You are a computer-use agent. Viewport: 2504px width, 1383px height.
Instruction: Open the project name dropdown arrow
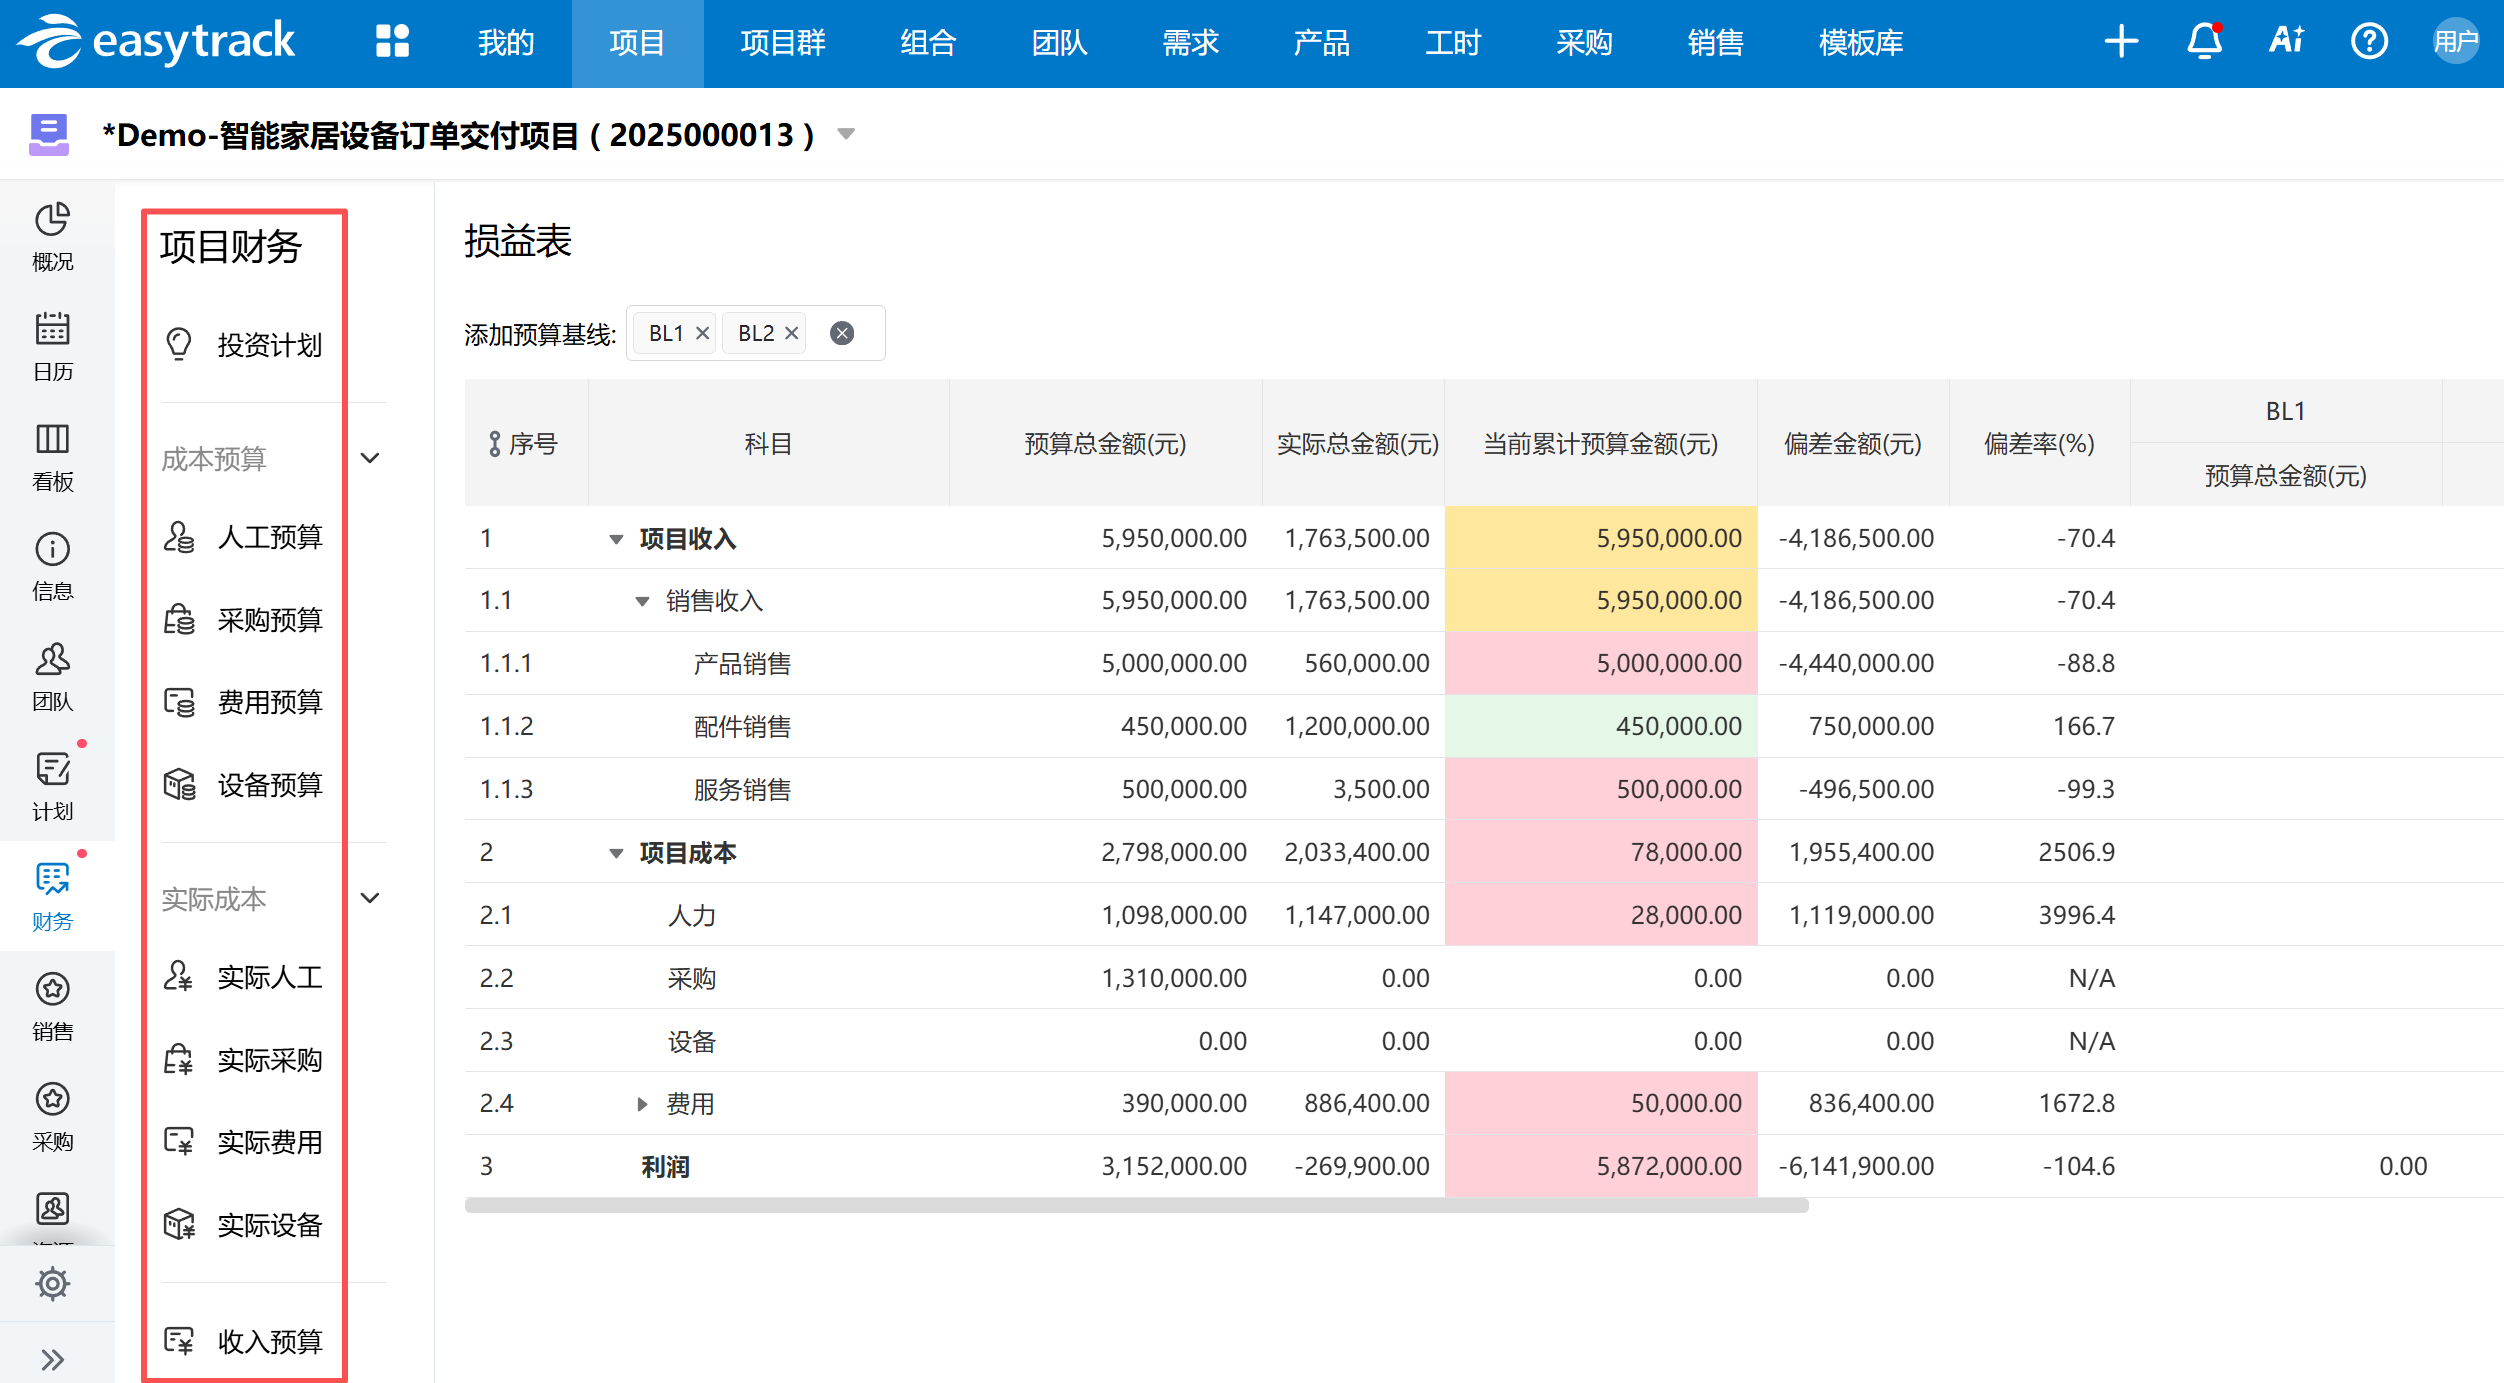click(846, 134)
